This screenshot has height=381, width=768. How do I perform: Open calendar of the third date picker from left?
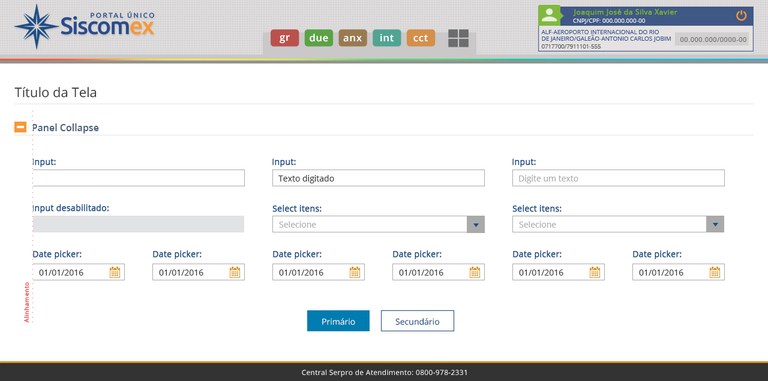[355, 272]
